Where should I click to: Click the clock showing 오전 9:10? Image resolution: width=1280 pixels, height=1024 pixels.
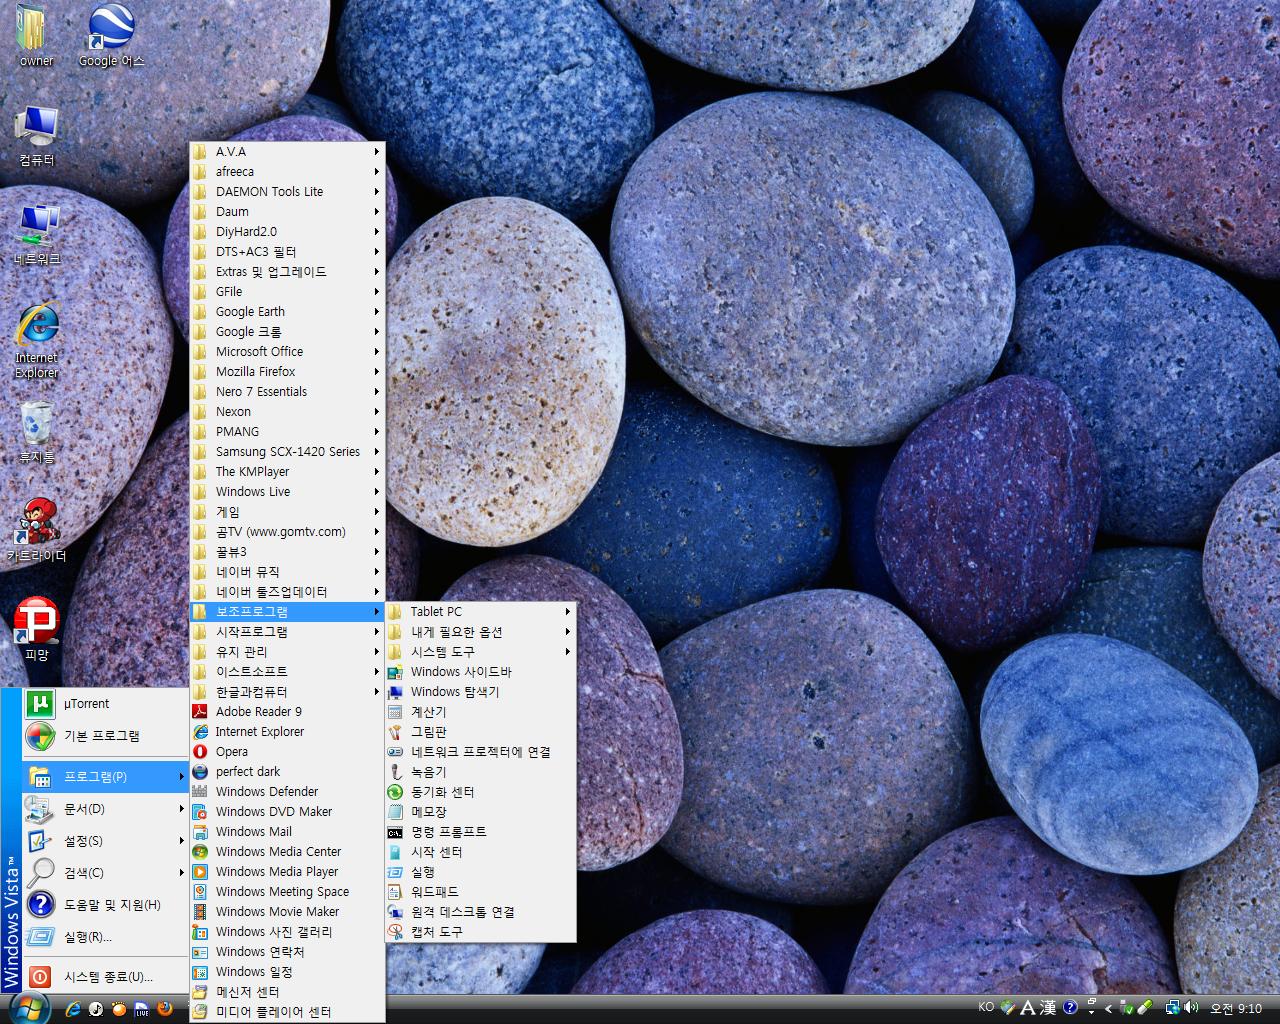point(1236,1007)
